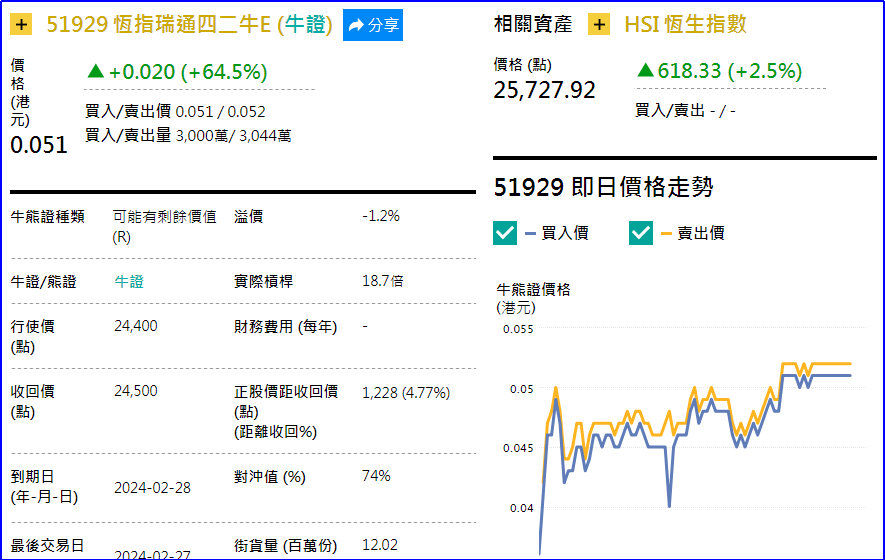Select bid/ask volume 3,000萬/ 3,044萬
The width and height of the screenshot is (885, 560).
tap(234, 136)
